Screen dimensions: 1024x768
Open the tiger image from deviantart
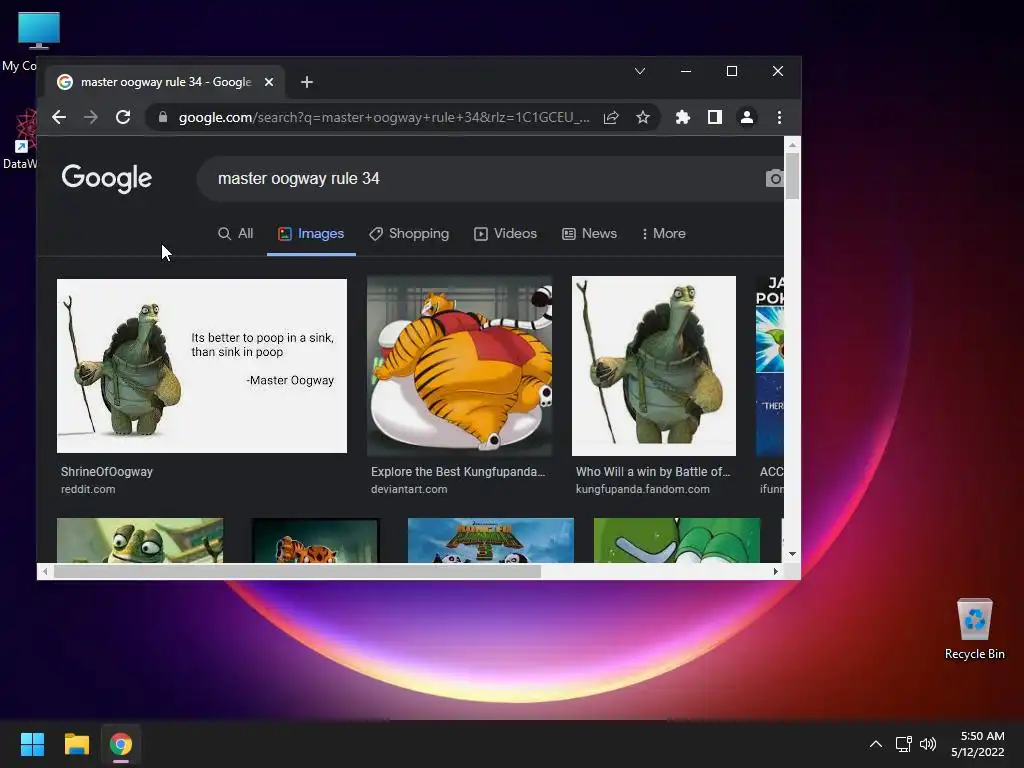[x=460, y=366]
